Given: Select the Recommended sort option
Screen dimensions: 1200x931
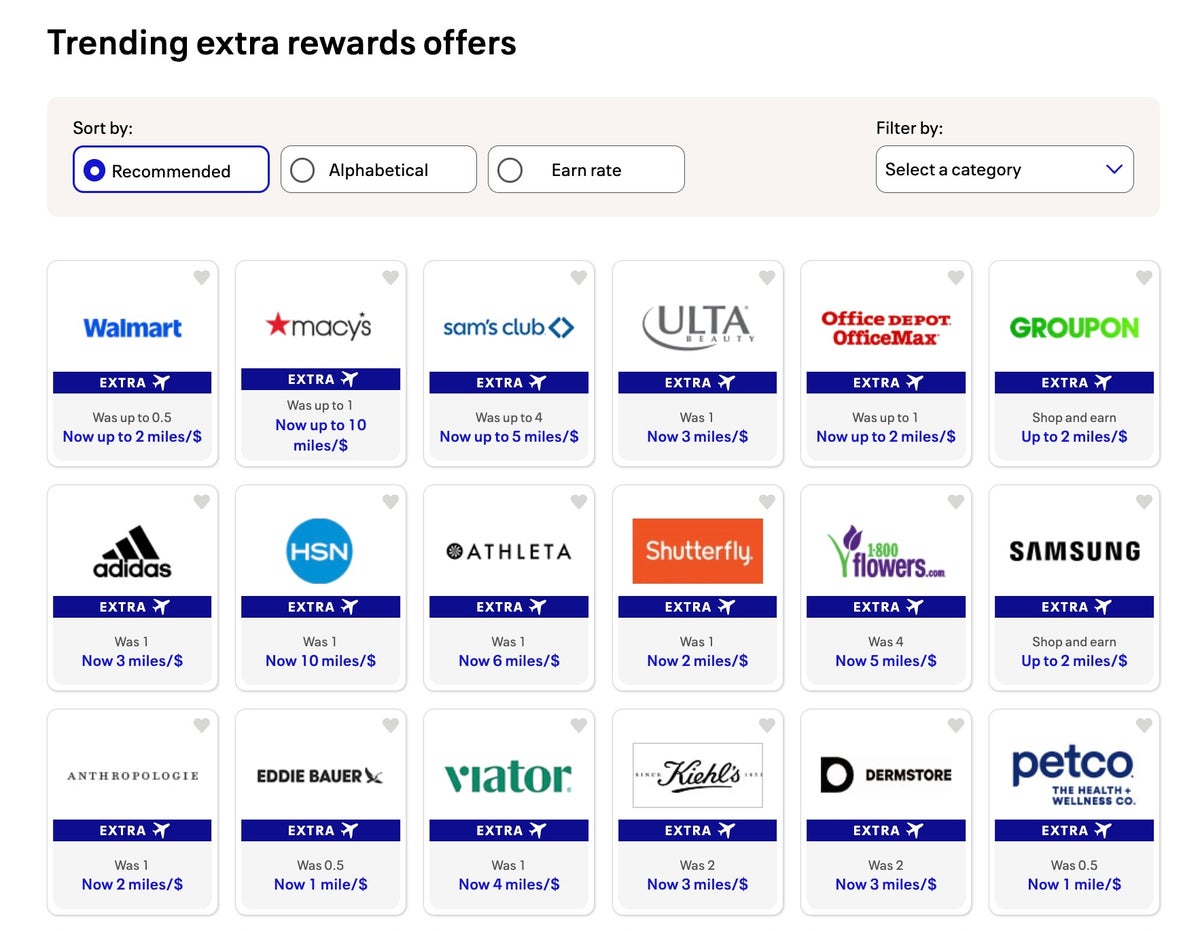Looking at the screenshot, I should point(171,170).
